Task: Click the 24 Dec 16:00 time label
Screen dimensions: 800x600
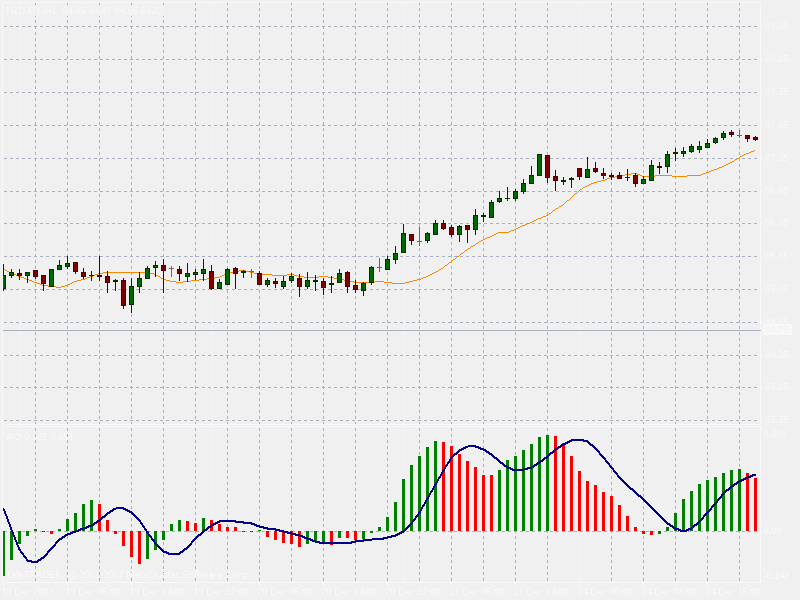Action: click(733, 592)
